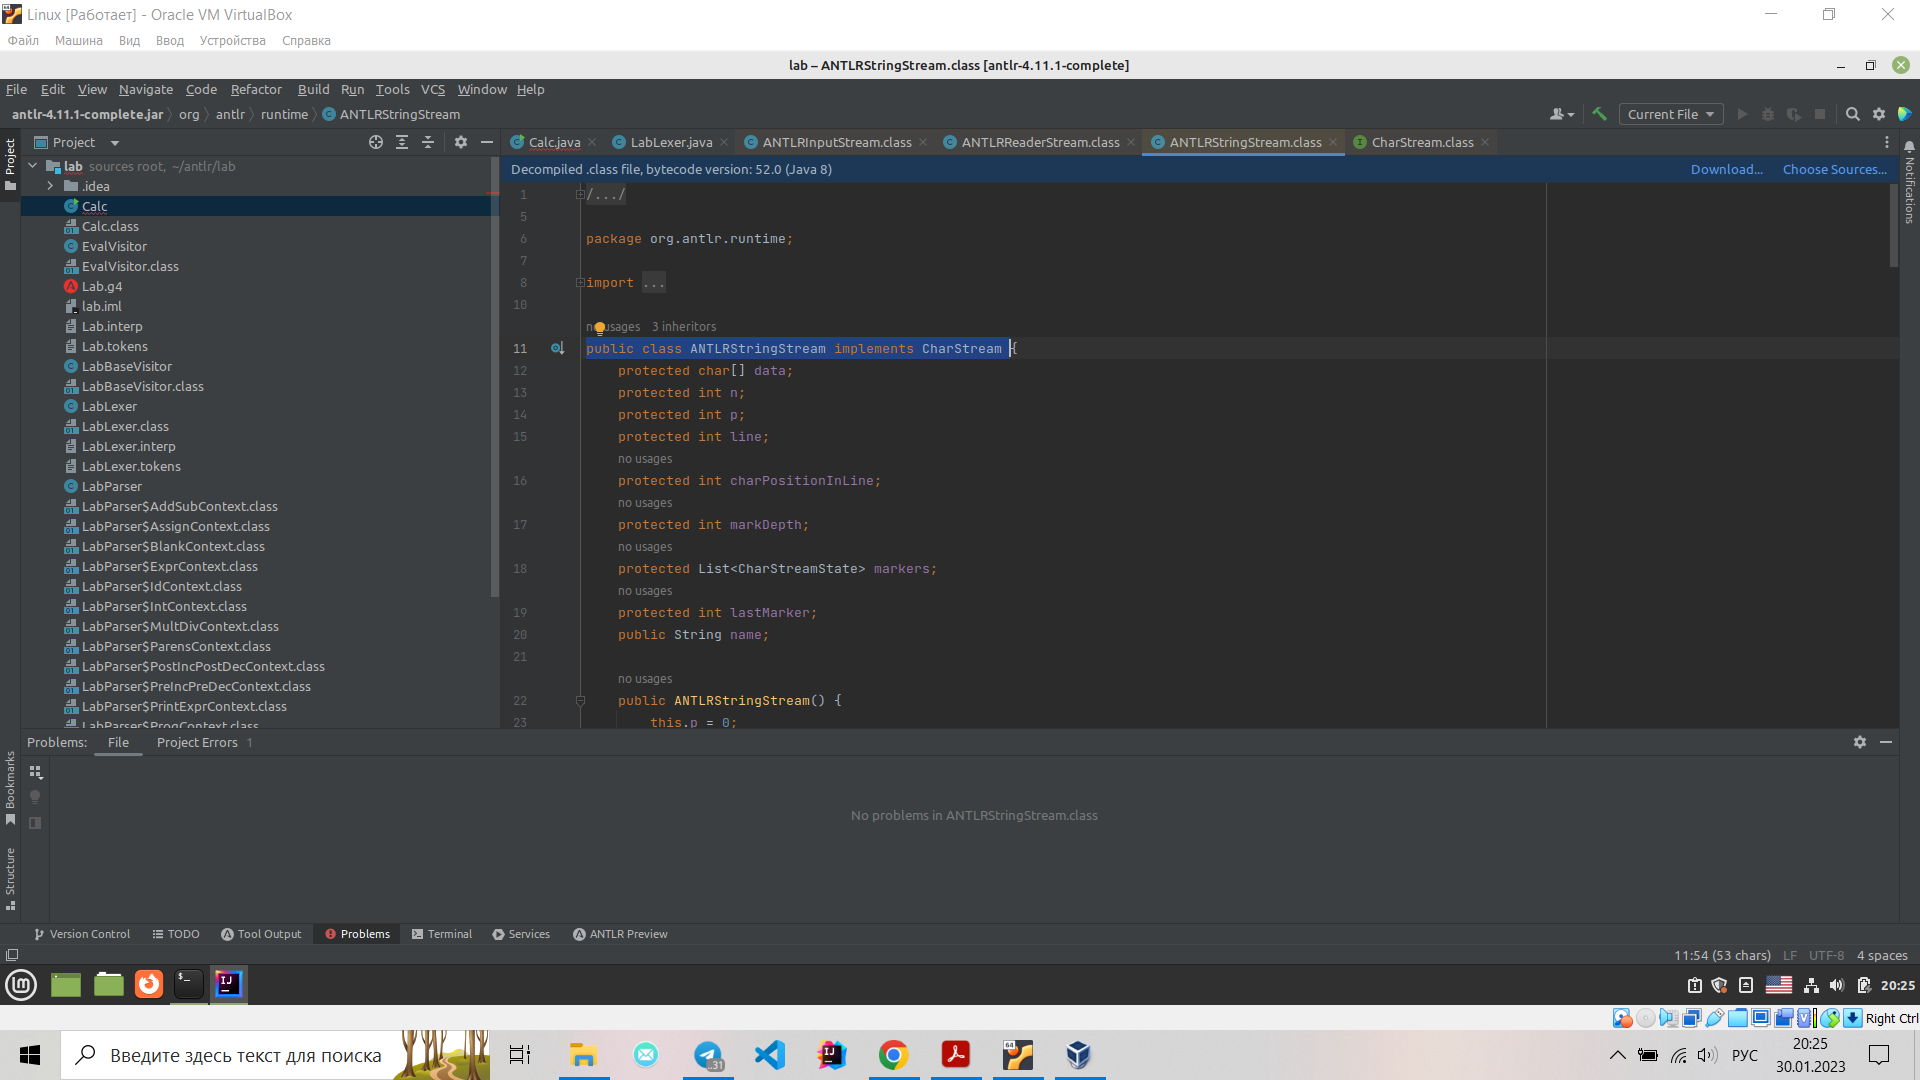Expand the folded import block

click(x=580, y=282)
